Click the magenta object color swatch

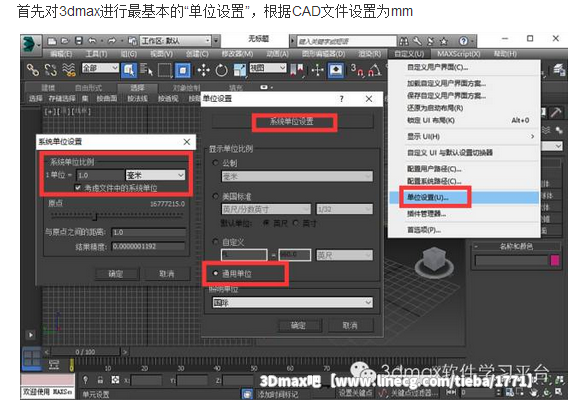tap(554, 260)
